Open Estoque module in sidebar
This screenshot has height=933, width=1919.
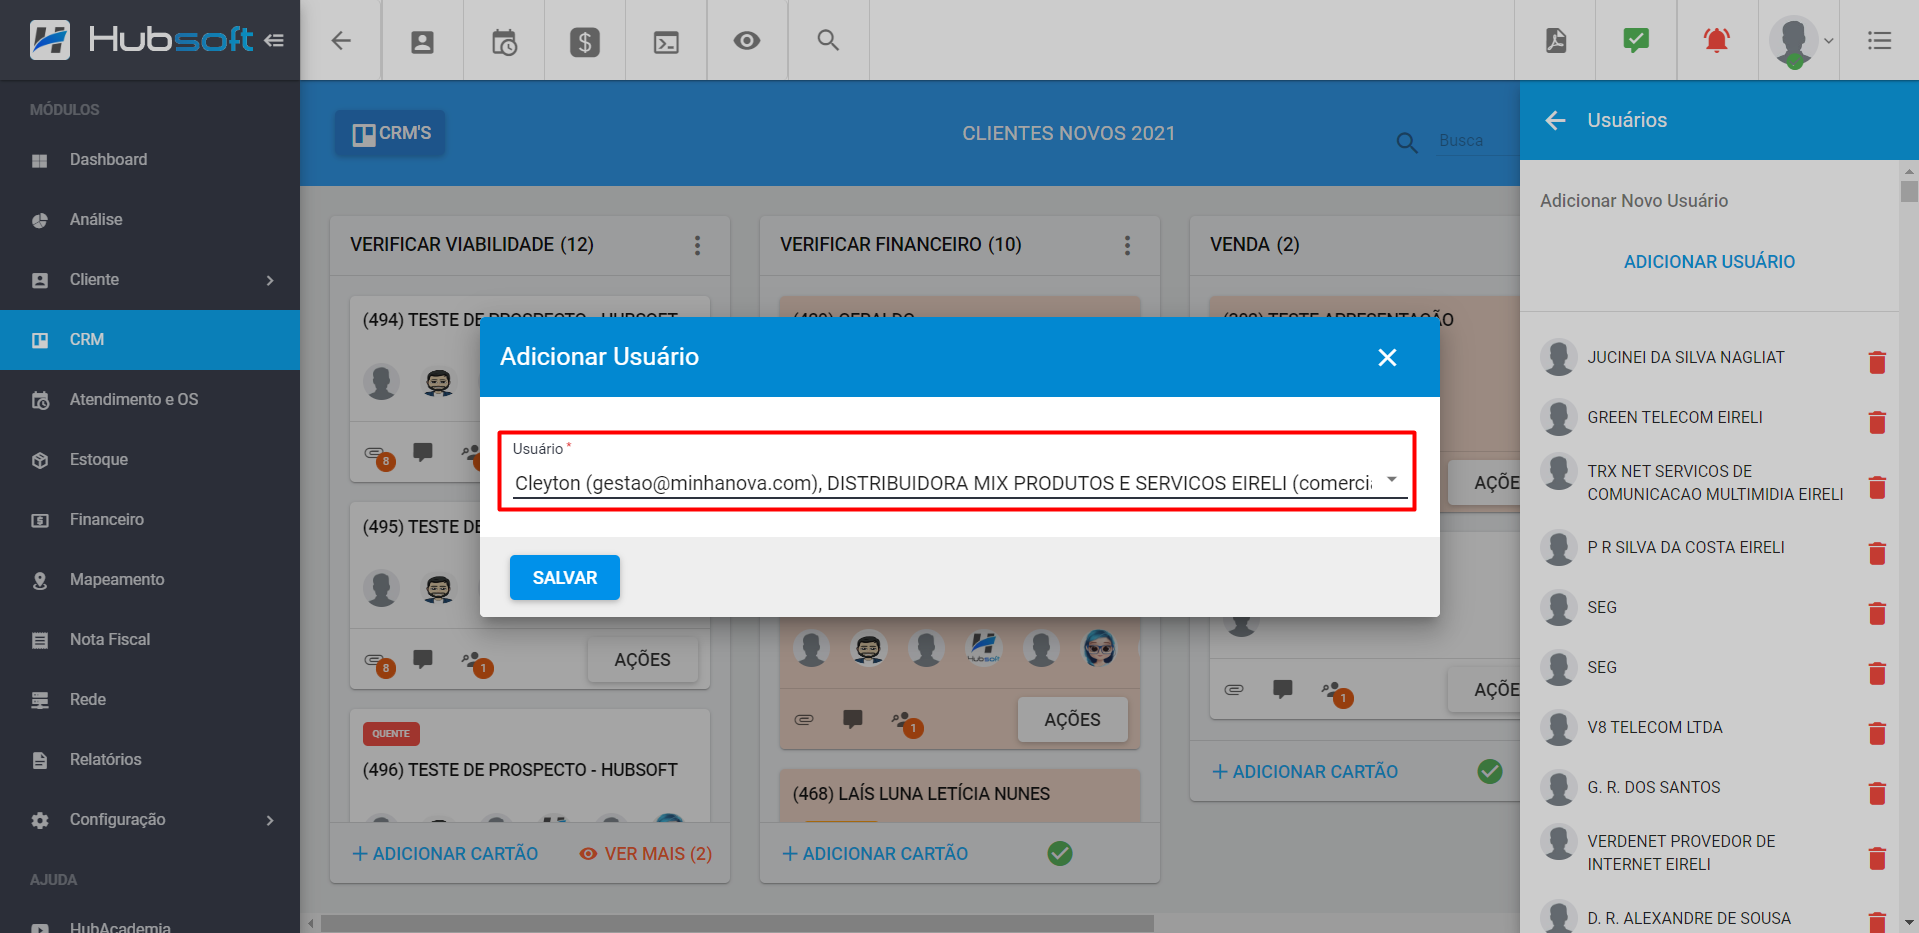click(150, 460)
